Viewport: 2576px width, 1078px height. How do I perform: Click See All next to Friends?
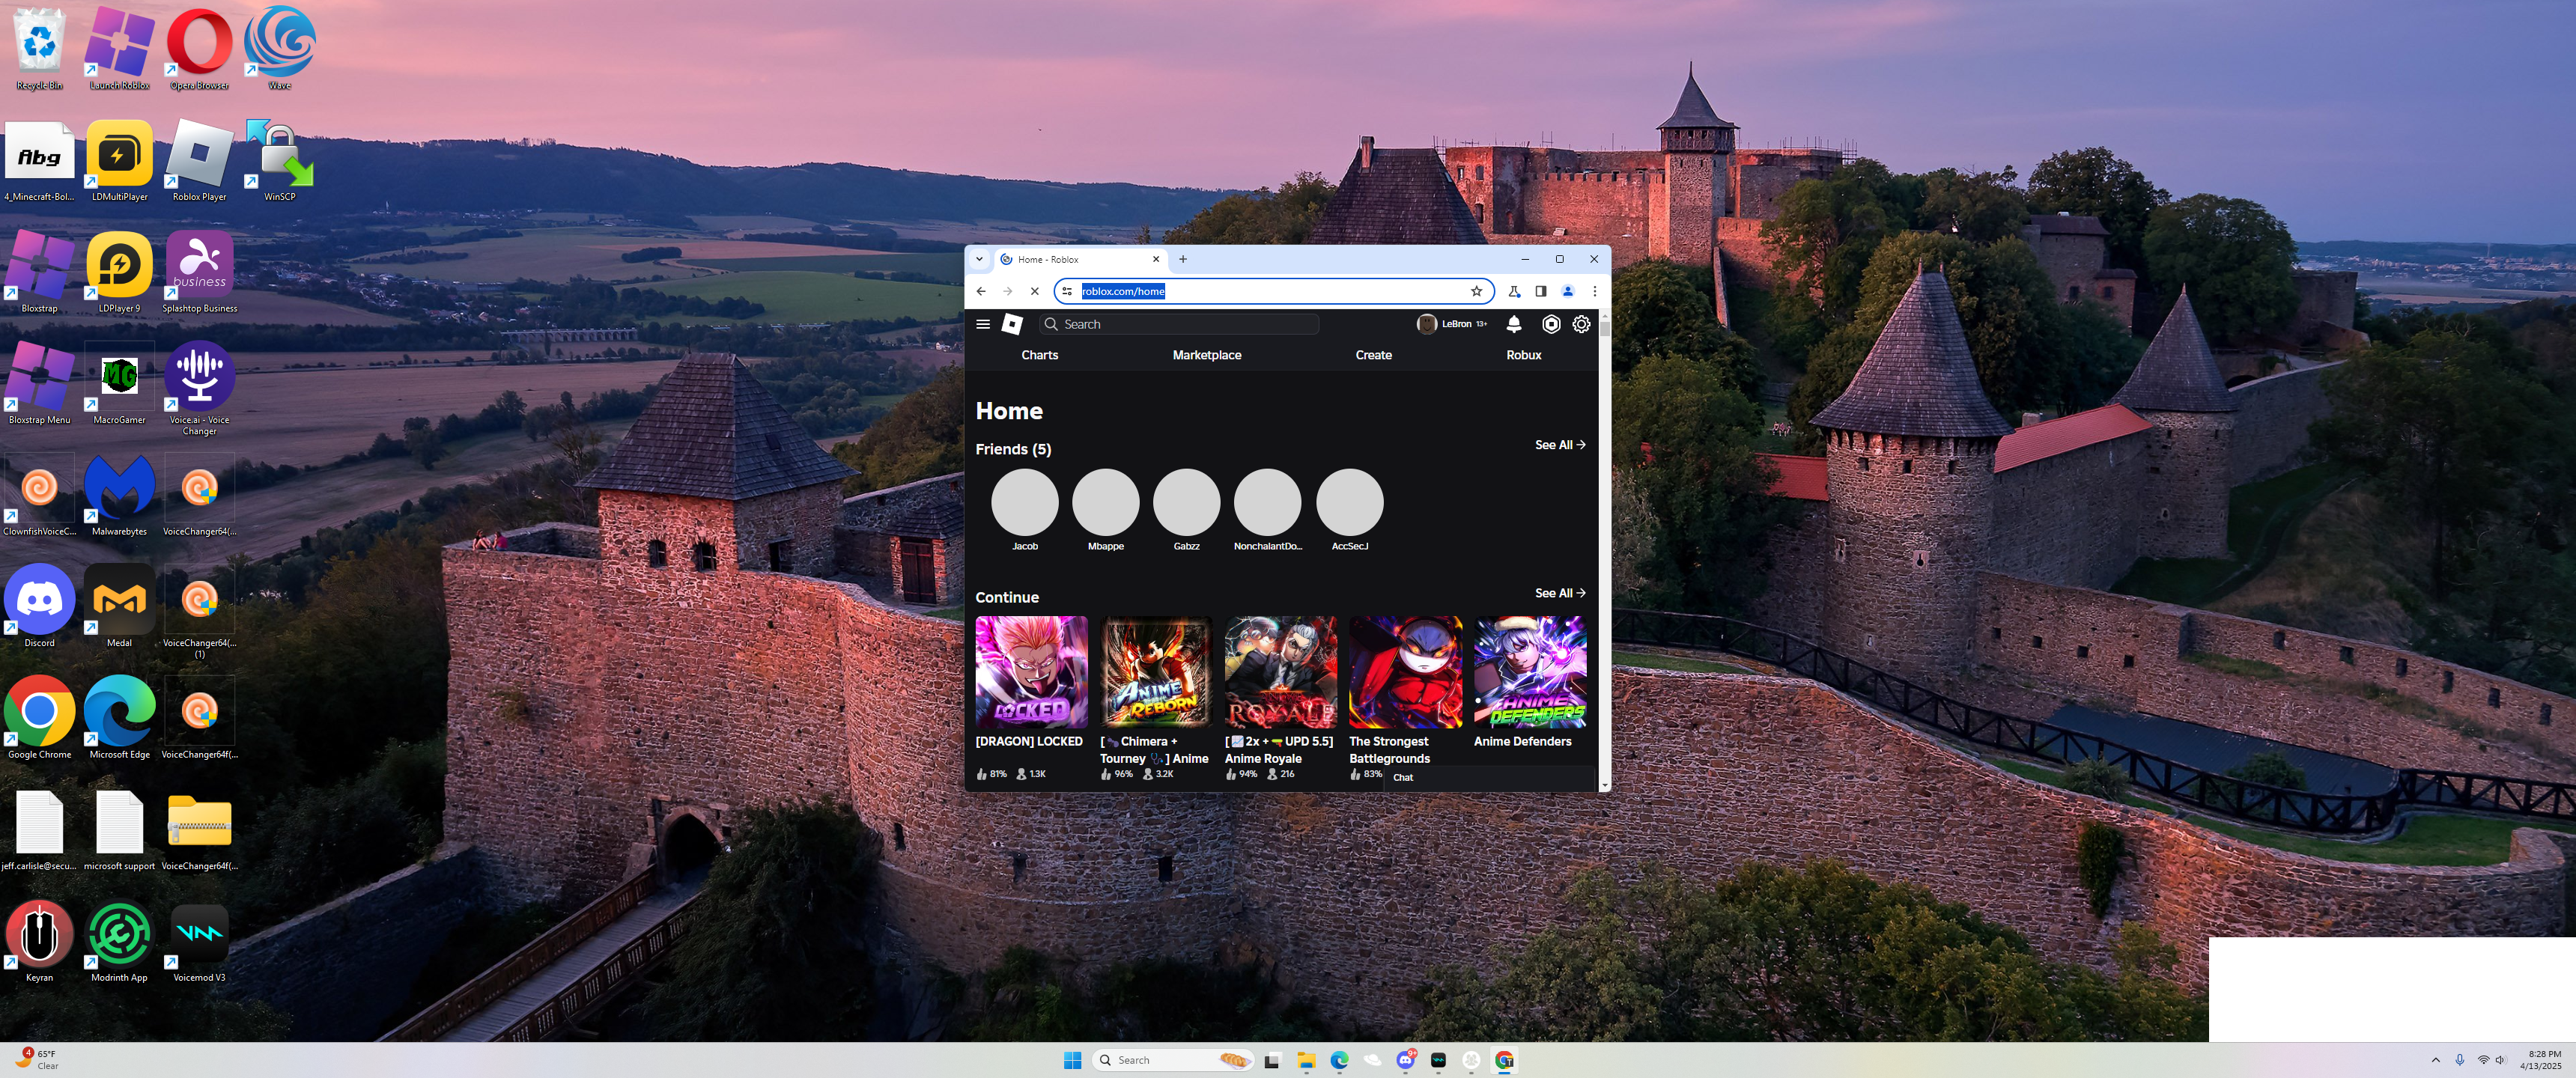(x=1559, y=445)
